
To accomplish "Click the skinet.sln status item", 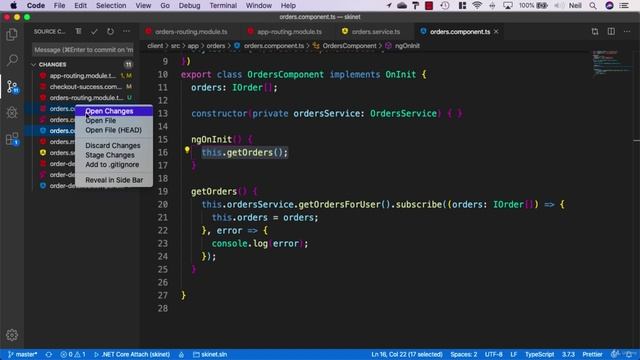I will [210, 354].
